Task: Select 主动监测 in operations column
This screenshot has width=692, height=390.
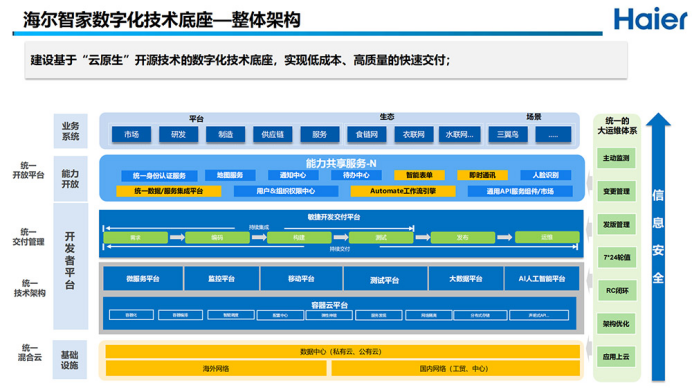Action: 616,158
